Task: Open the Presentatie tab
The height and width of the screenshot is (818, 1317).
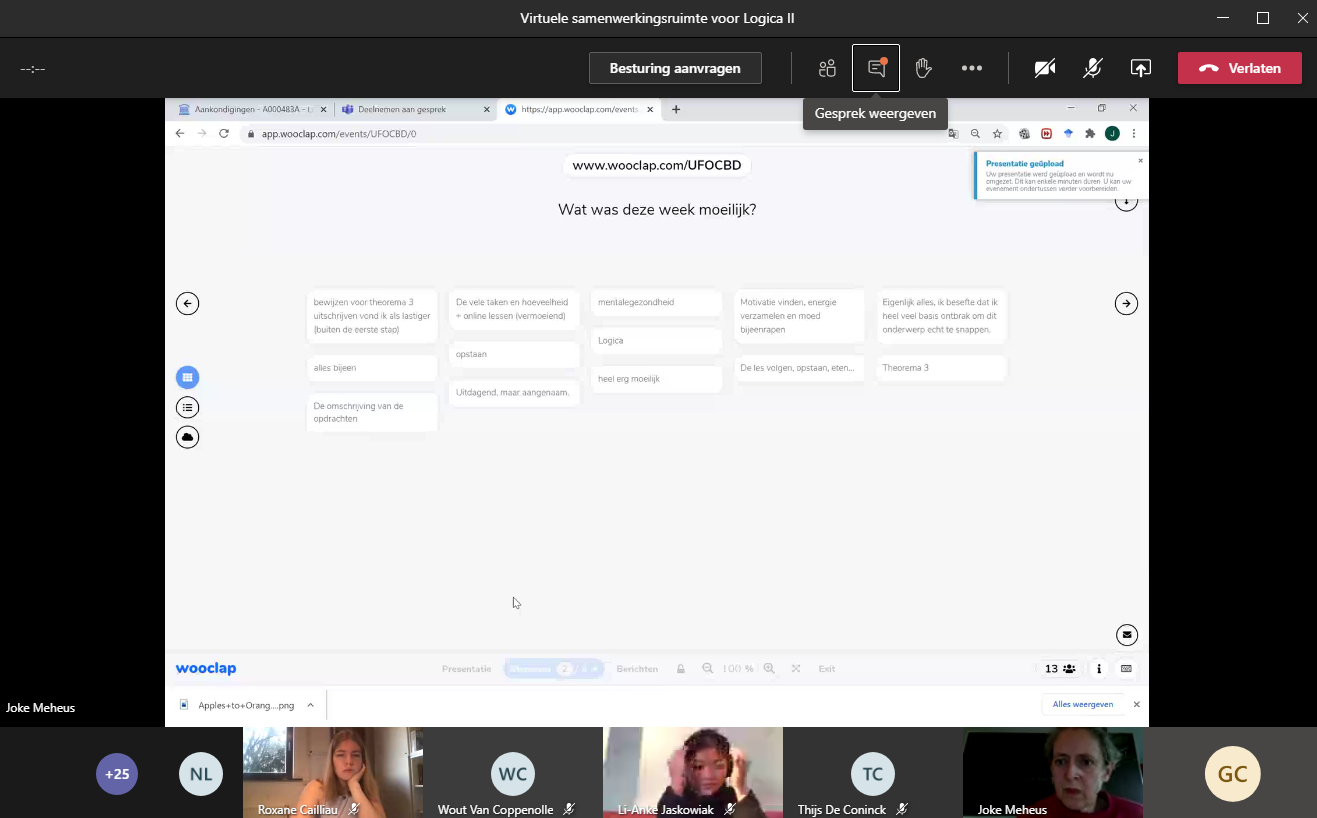Action: click(x=466, y=669)
